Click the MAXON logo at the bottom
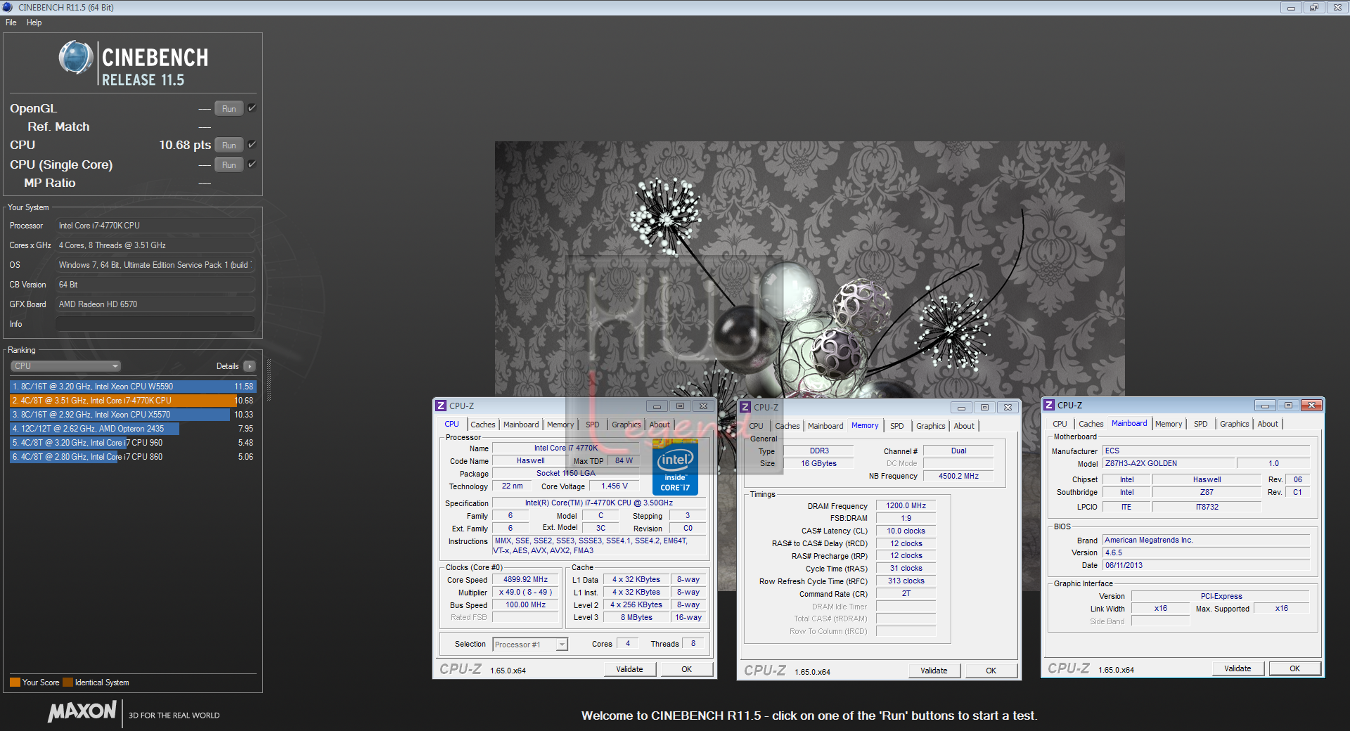1350x731 pixels. coord(84,714)
